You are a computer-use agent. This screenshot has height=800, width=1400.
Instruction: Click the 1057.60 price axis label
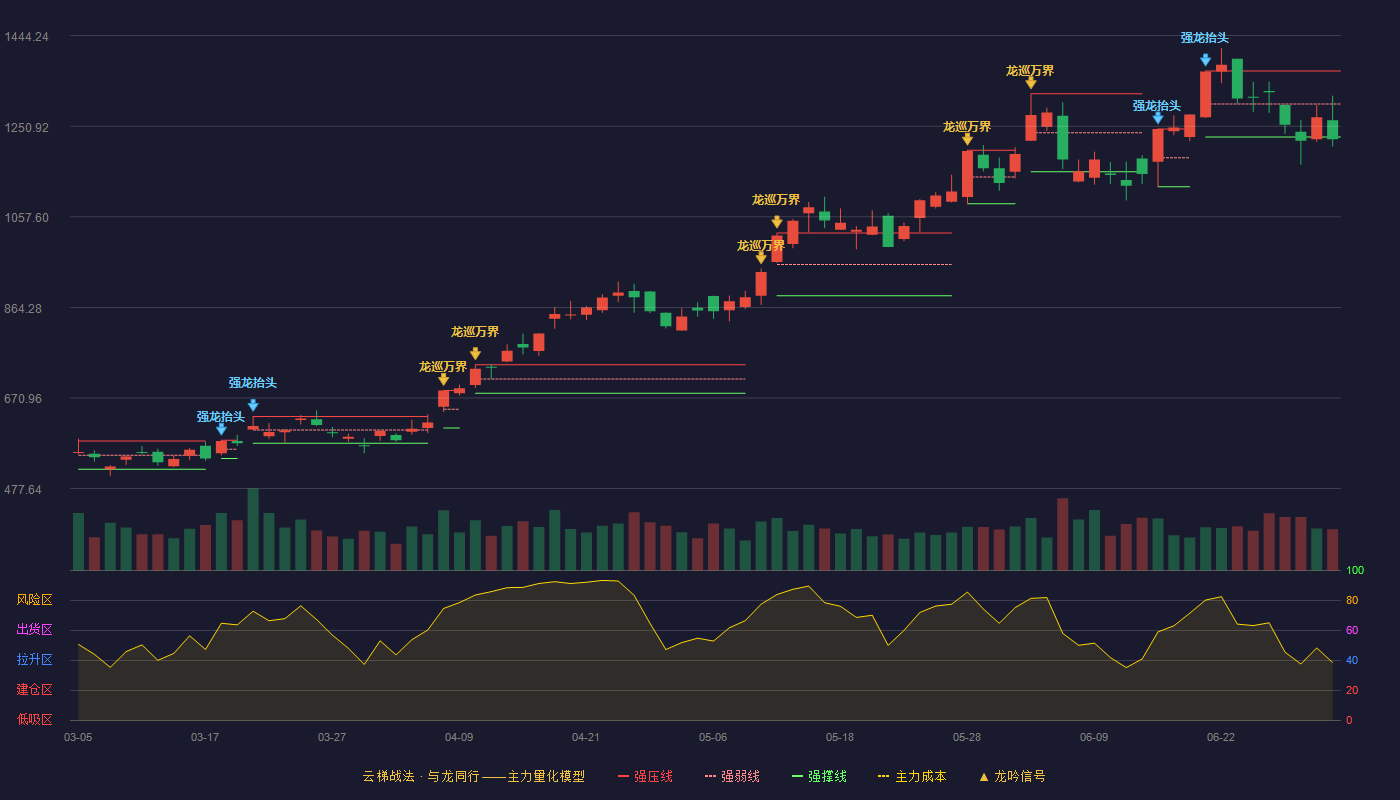[x=26, y=218]
